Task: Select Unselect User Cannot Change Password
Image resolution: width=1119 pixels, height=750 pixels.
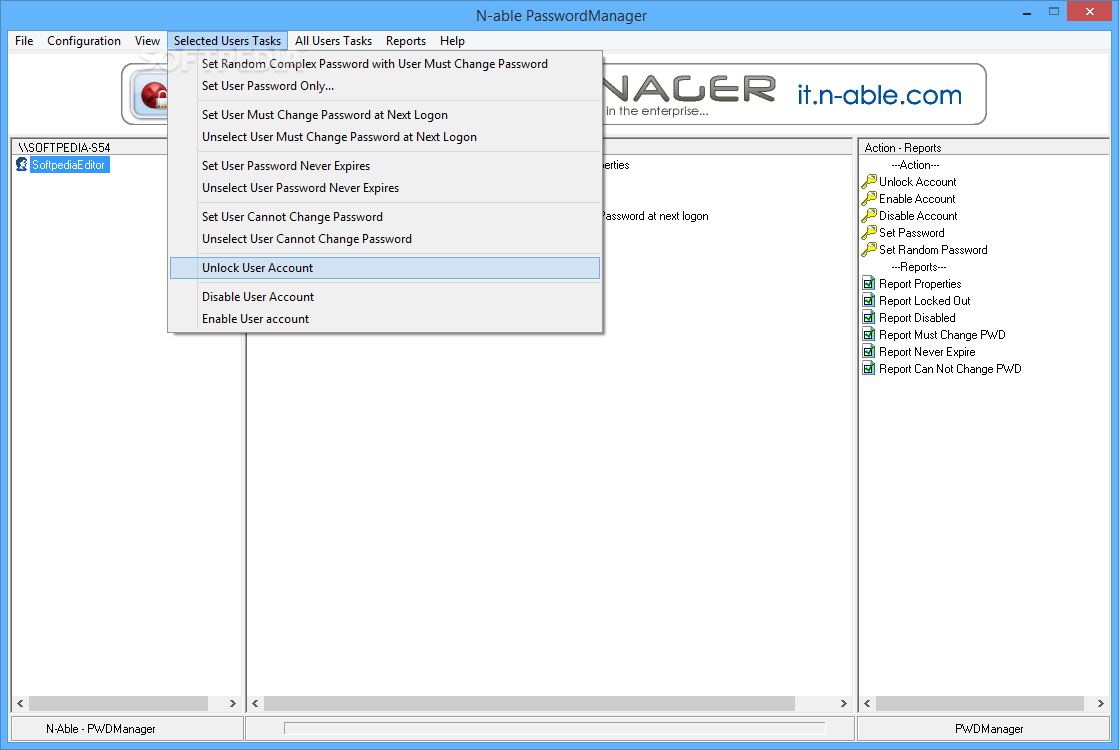Action: 385,239
